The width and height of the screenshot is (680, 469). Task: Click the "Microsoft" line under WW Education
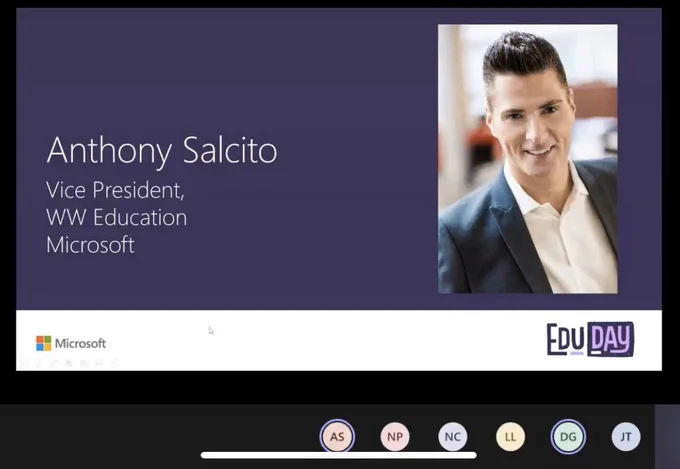[x=90, y=244]
